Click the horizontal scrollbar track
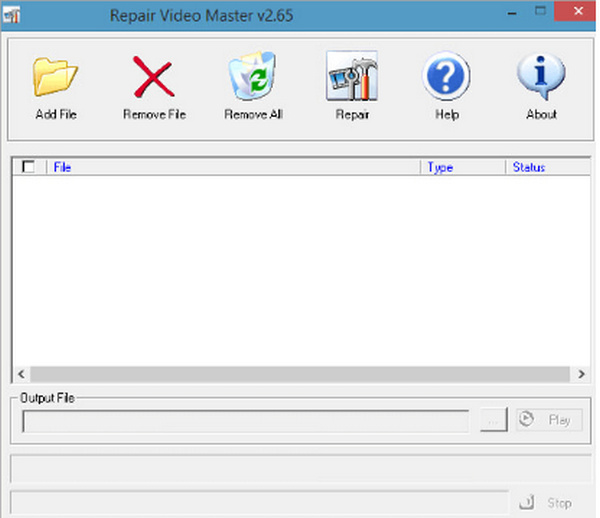600x518 pixels. pyautogui.click(x=300, y=374)
